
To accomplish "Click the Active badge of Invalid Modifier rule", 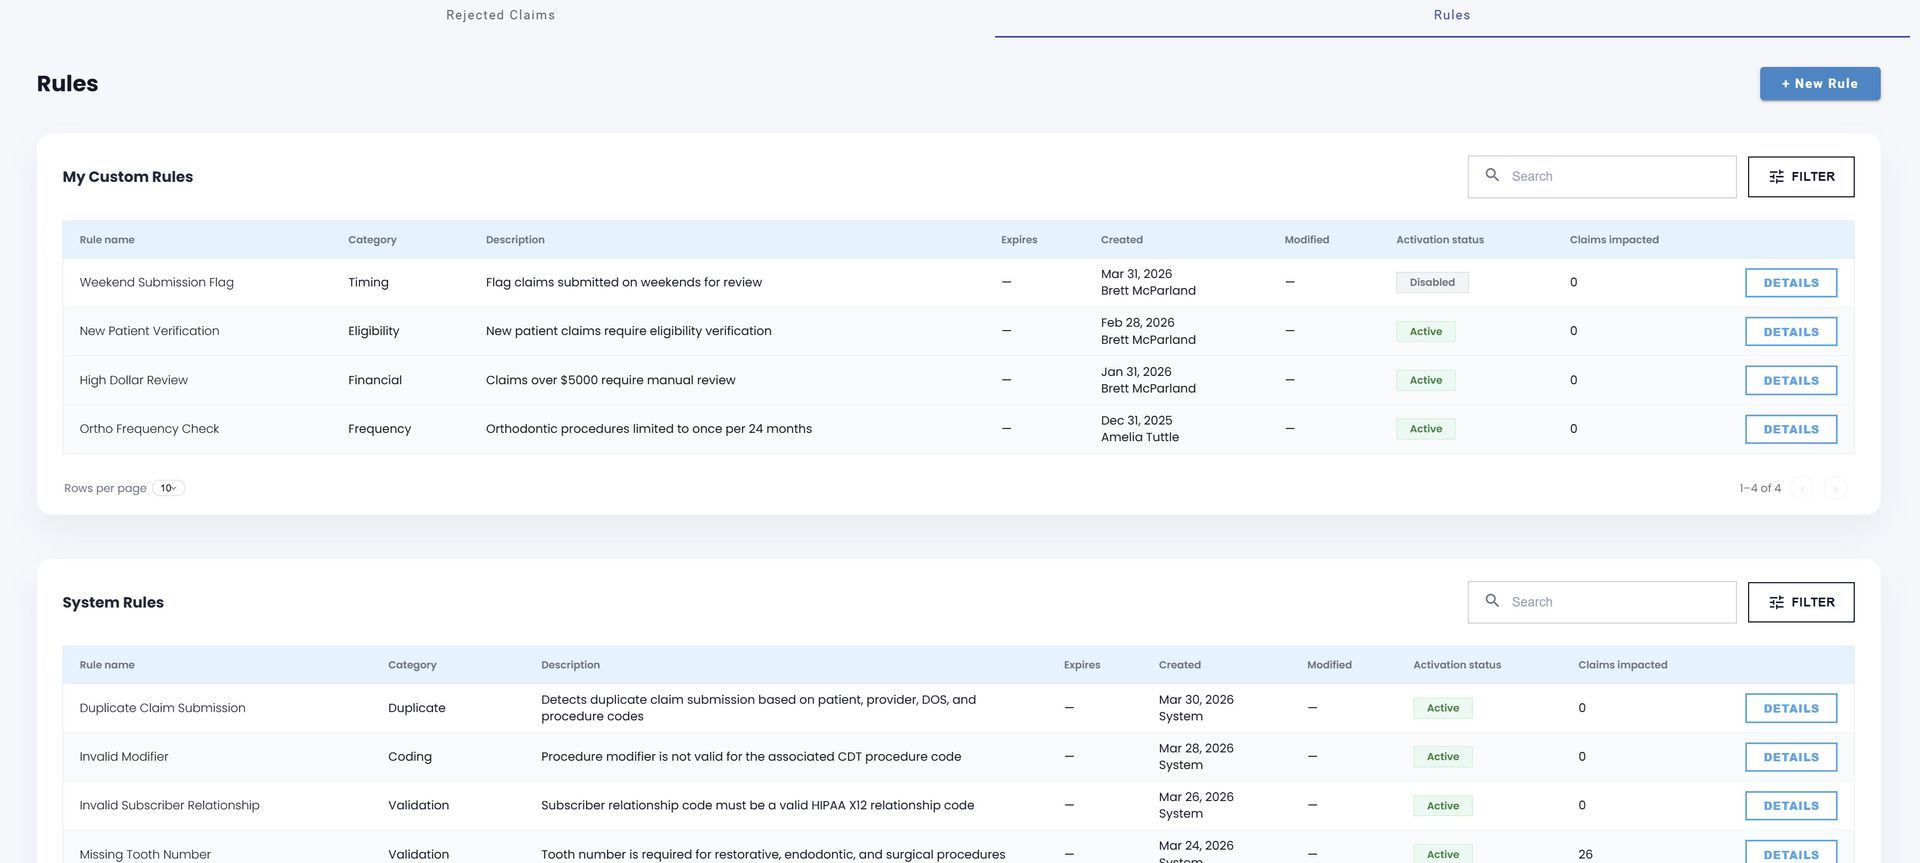I will pos(1442,757).
